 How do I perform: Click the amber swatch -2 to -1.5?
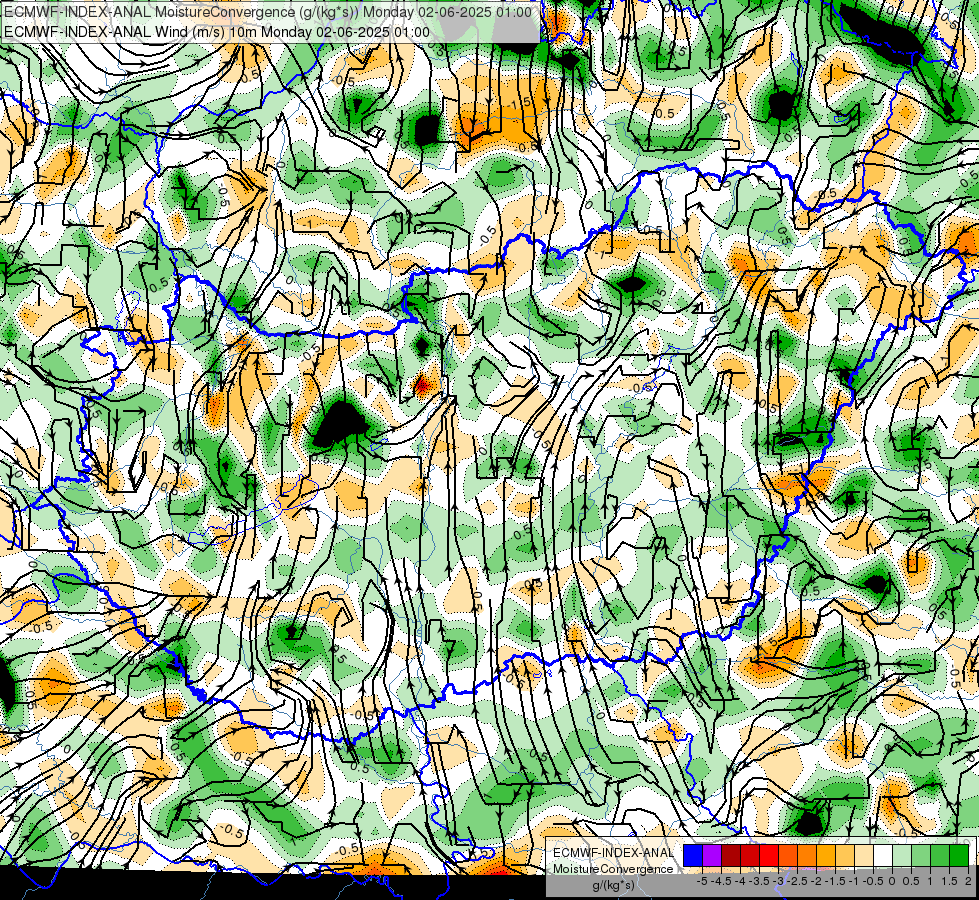coord(826,855)
